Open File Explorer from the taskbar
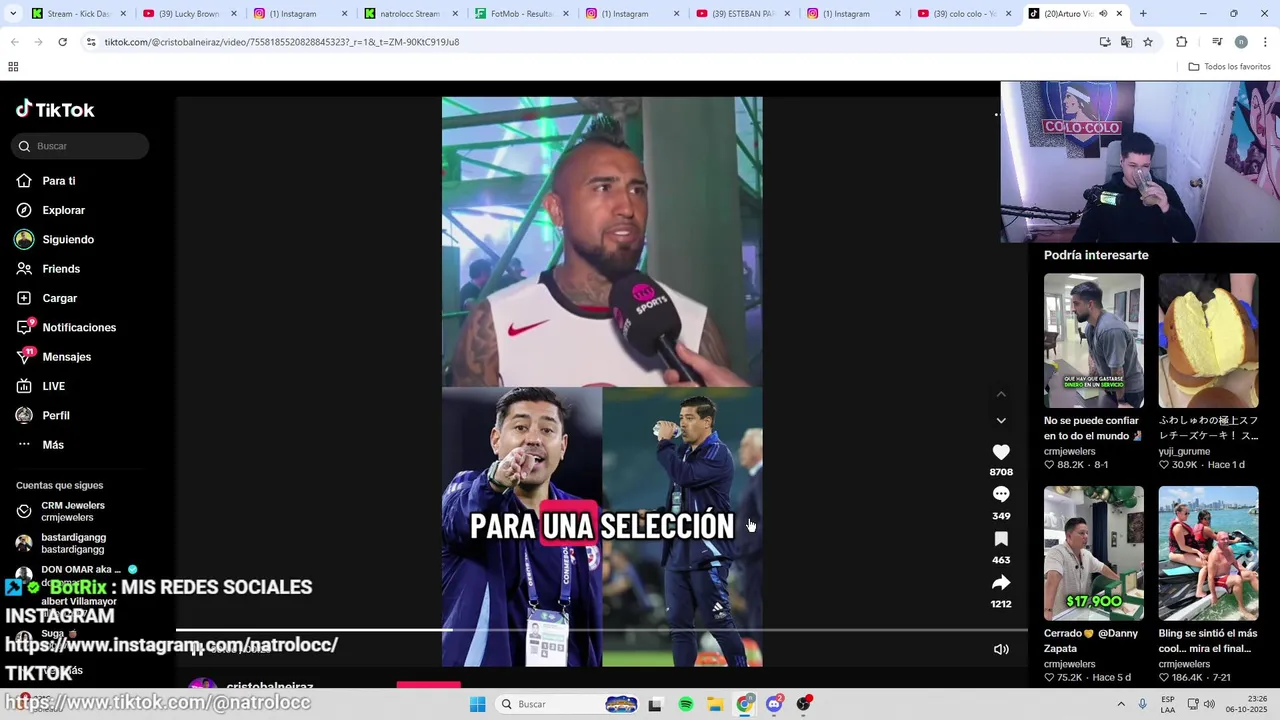The image size is (1280, 720). [x=715, y=704]
